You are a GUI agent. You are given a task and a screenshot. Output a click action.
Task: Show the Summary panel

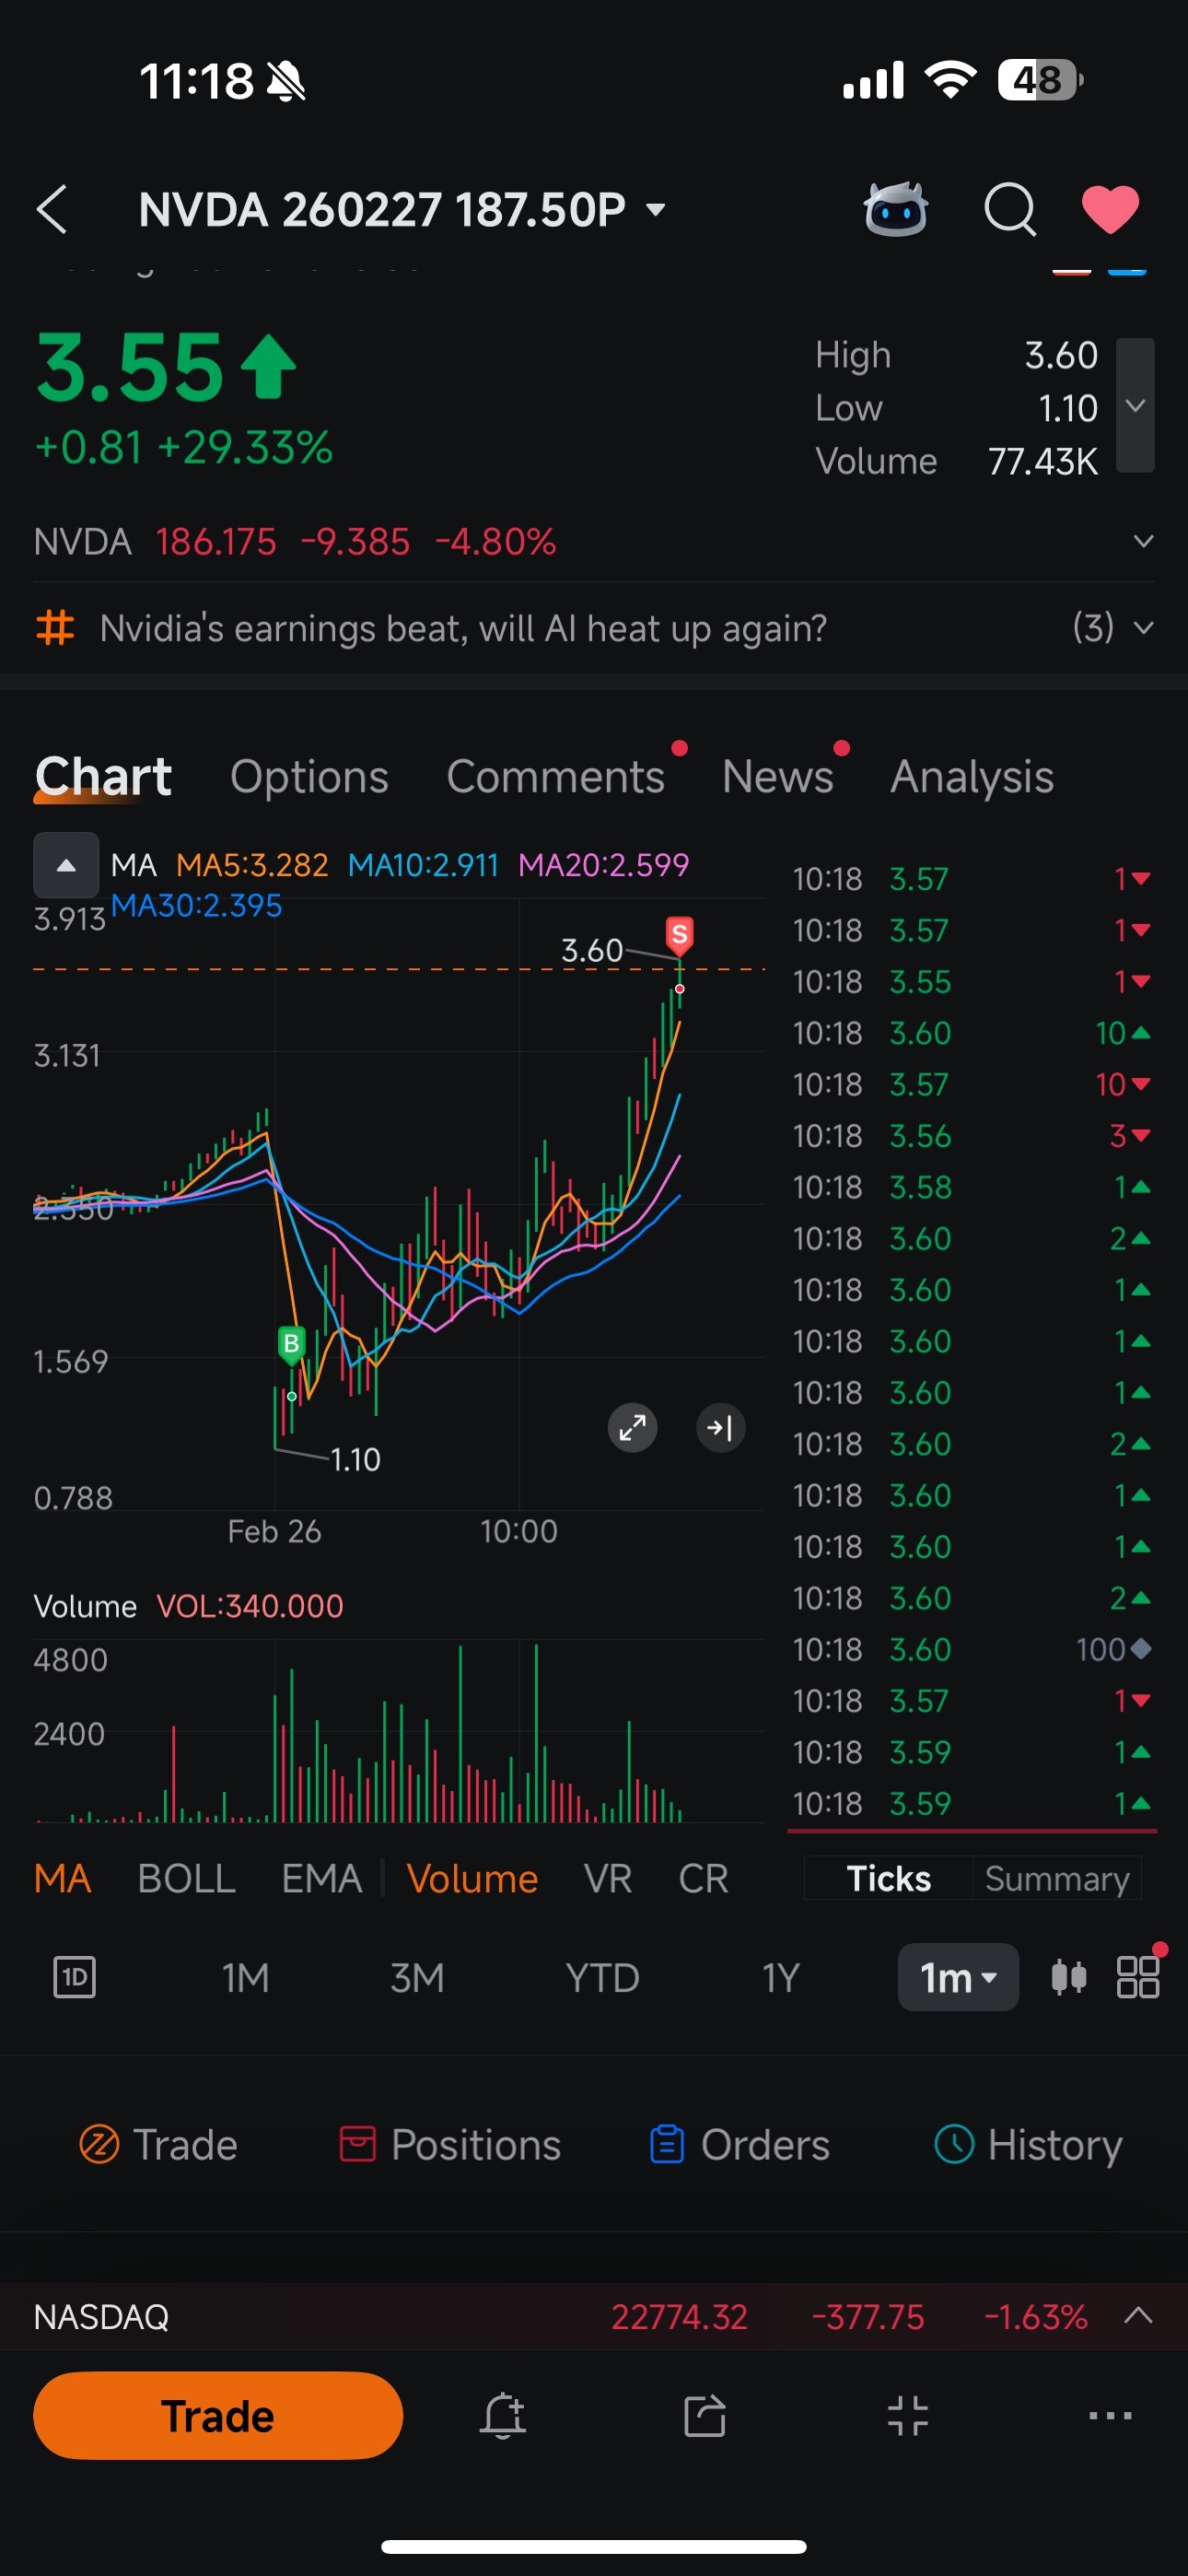click(x=1057, y=1878)
